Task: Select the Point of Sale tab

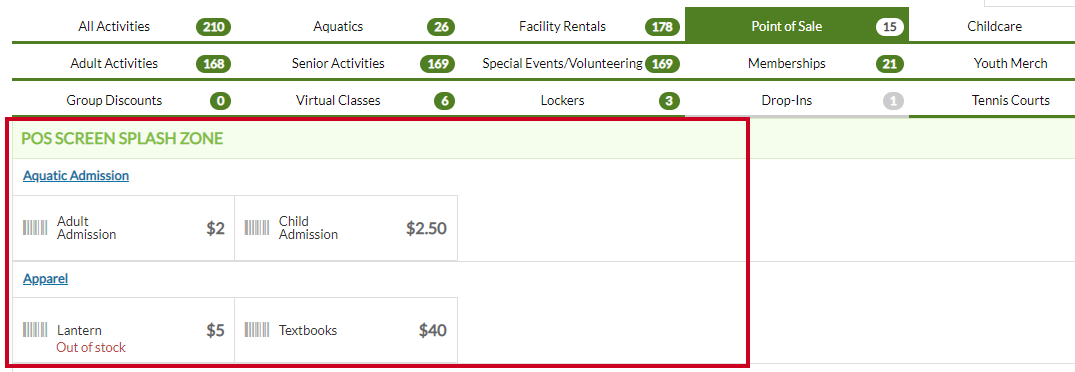Action: (x=797, y=27)
